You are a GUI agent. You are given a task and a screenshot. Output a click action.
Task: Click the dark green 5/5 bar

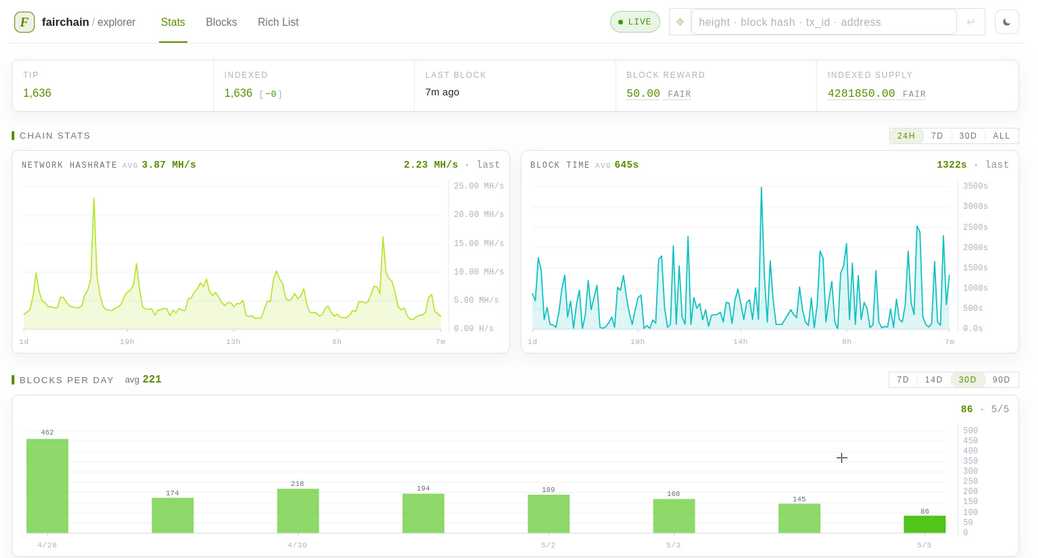(x=924, y=524)
